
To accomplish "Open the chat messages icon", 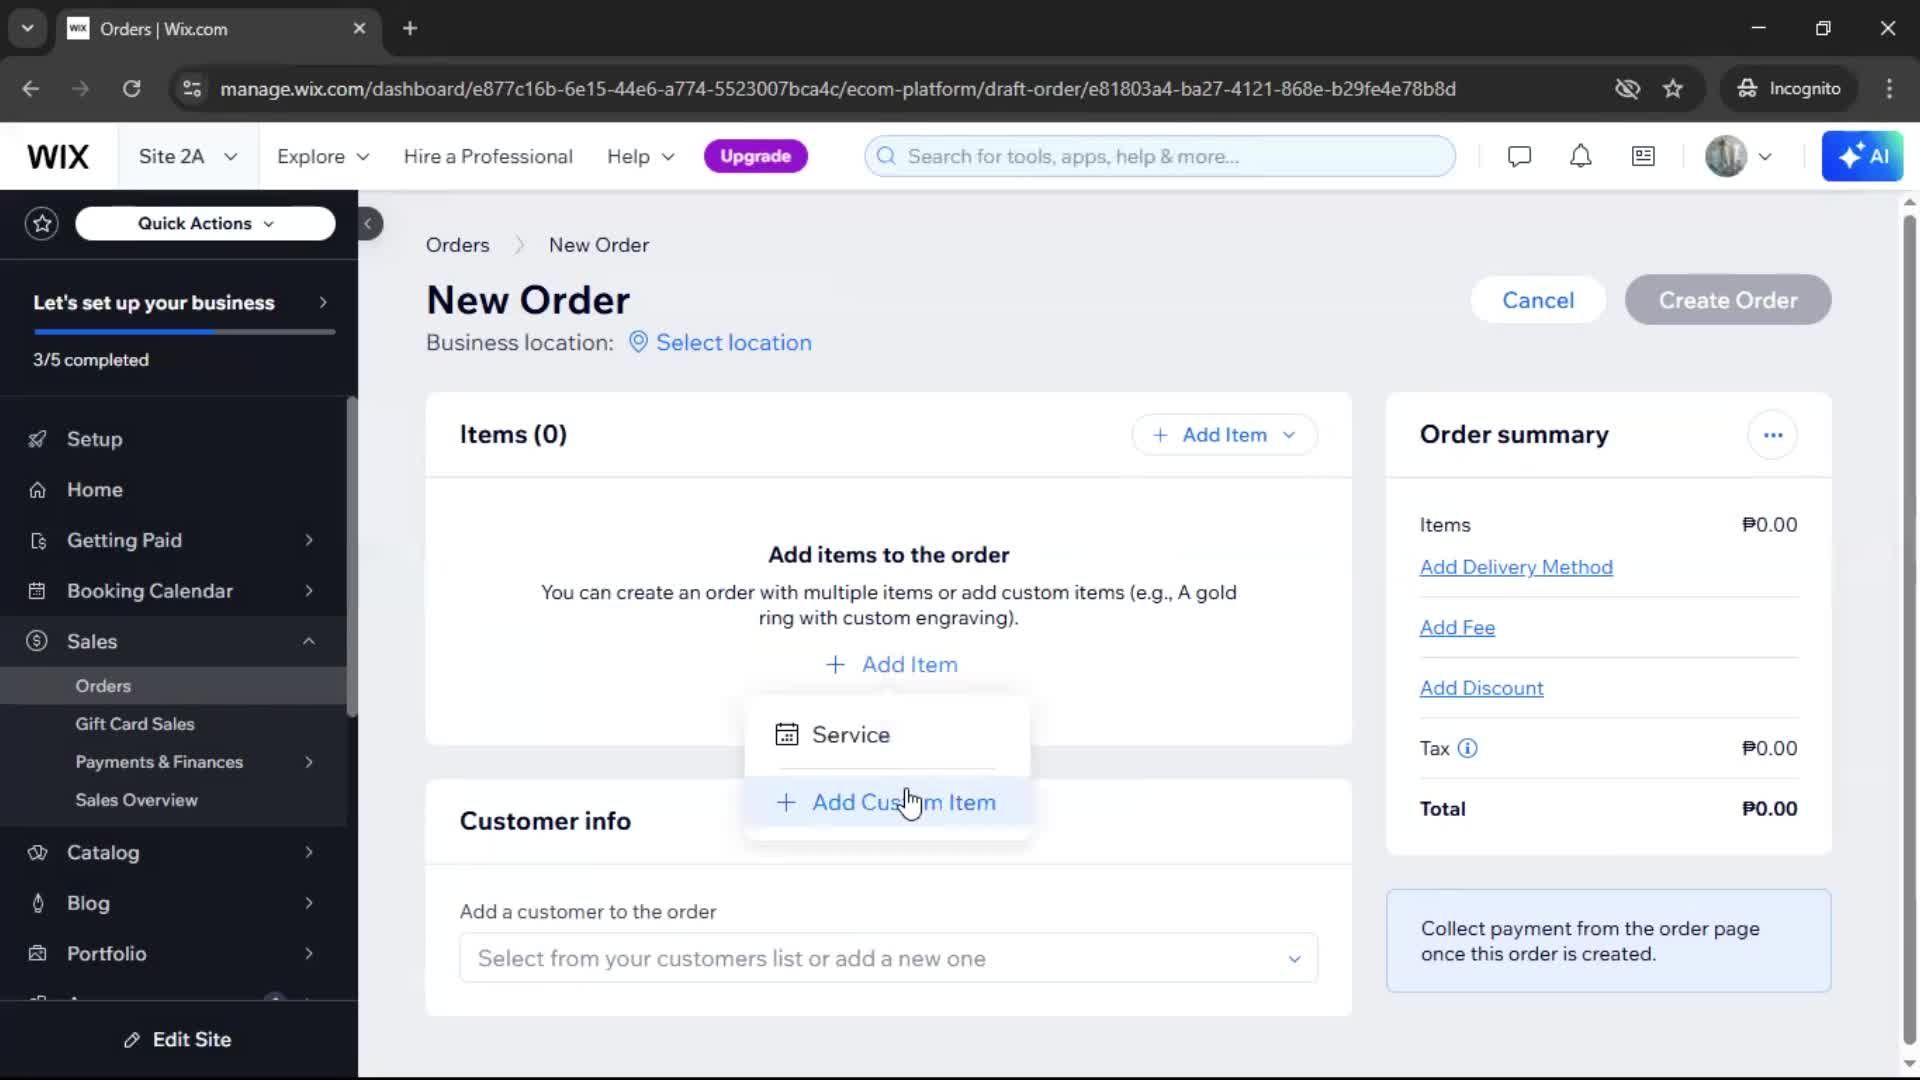I will [1519, 156].
